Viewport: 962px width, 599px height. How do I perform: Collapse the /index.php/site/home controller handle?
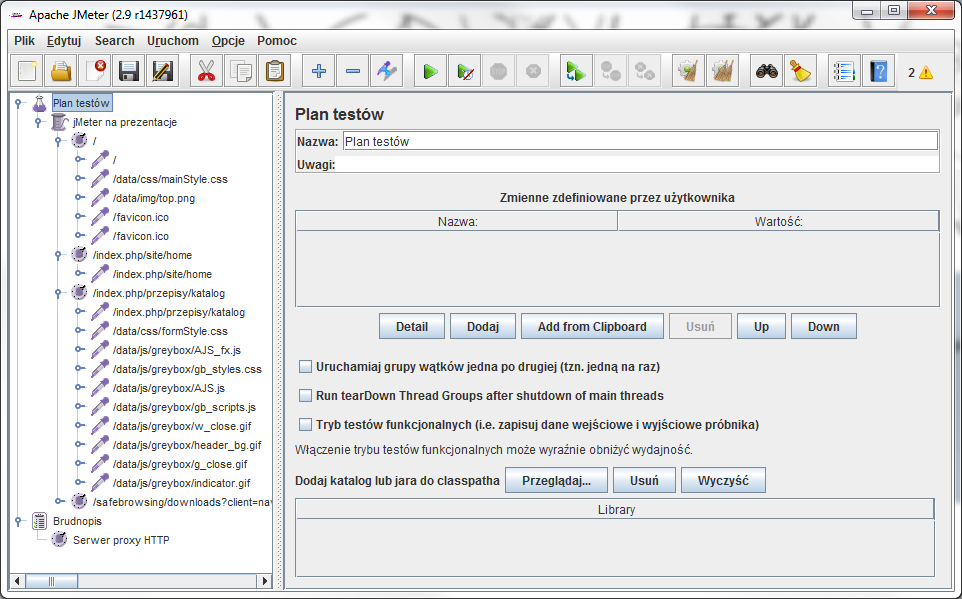pyautogui.click(x=58, y=255)
